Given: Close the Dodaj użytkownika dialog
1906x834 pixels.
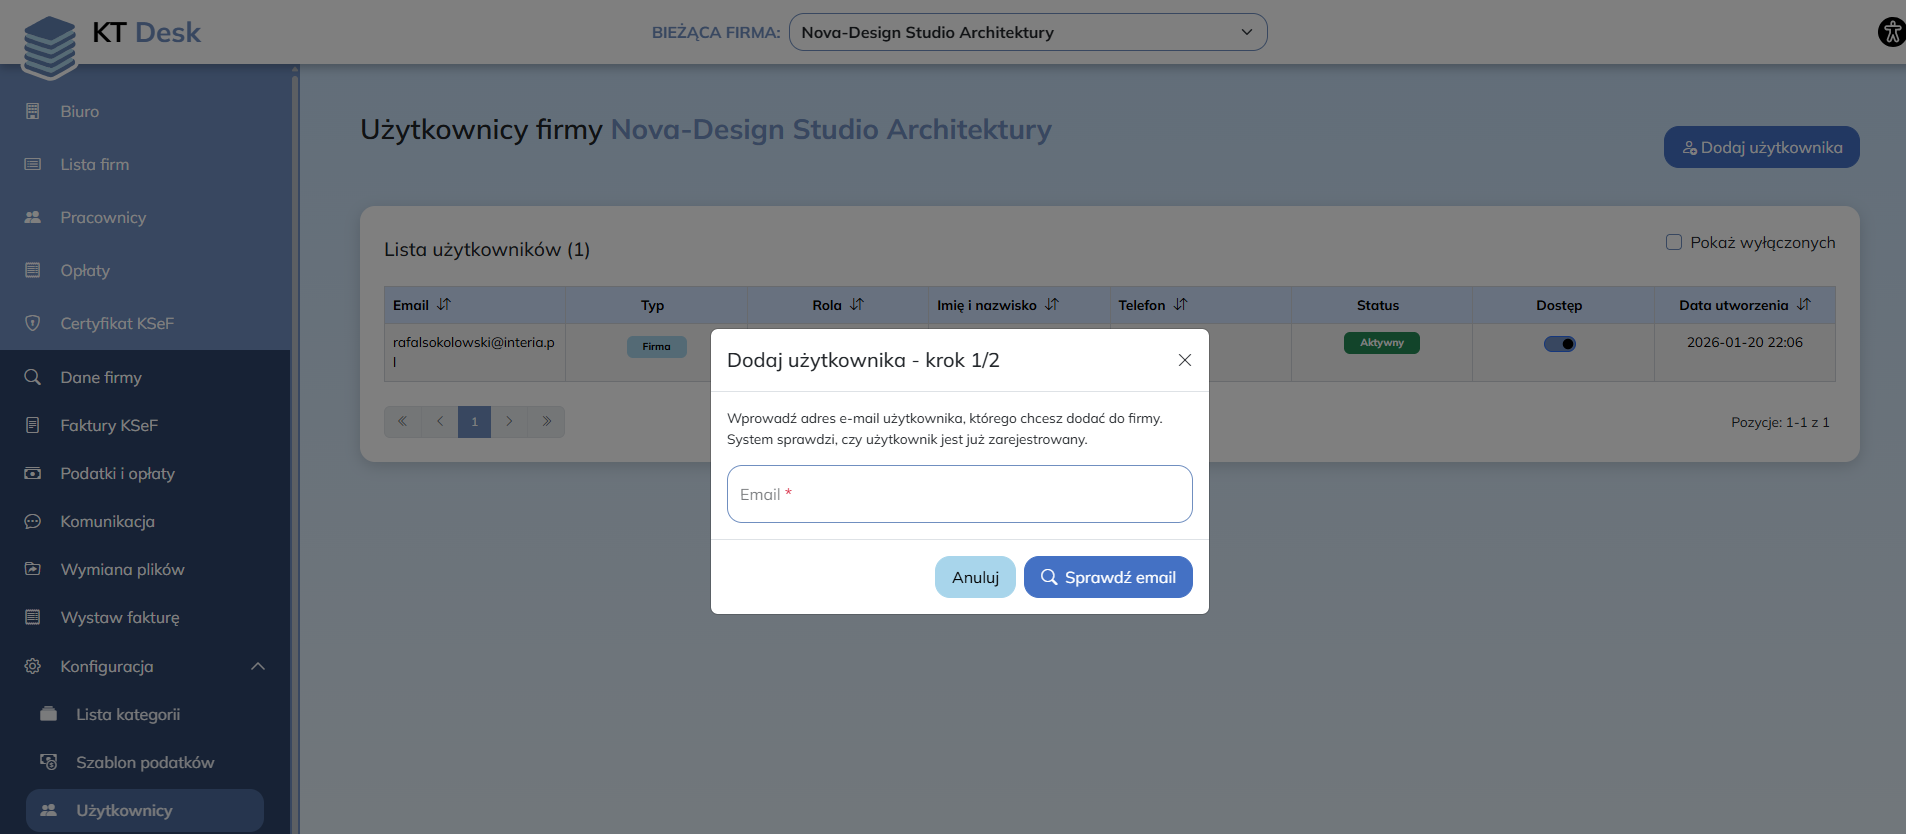Looking at the screenshot, I should point(1184,360).
